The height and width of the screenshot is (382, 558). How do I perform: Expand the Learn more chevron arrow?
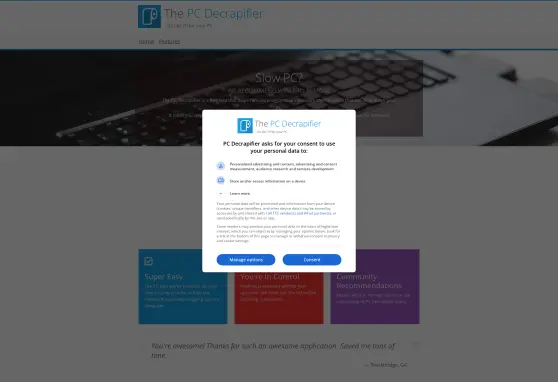tap(221, 193)
